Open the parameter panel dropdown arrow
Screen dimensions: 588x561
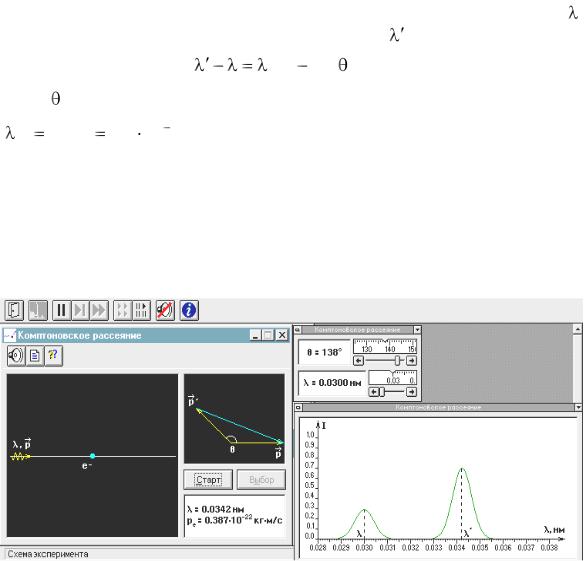(417, 330)
